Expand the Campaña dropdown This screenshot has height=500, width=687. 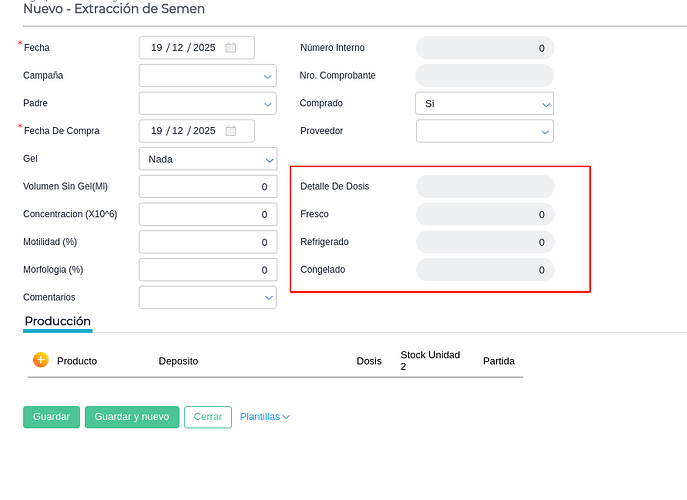point(207,76)
